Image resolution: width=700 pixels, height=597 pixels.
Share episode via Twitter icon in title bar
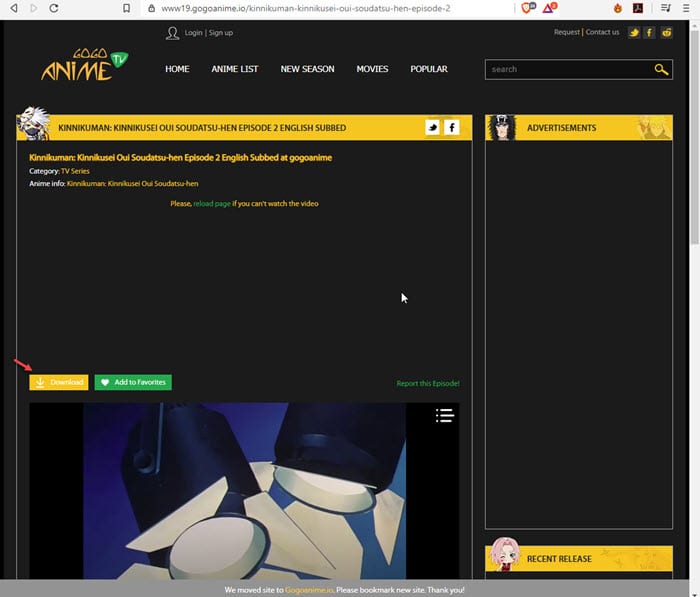(433, 128)
